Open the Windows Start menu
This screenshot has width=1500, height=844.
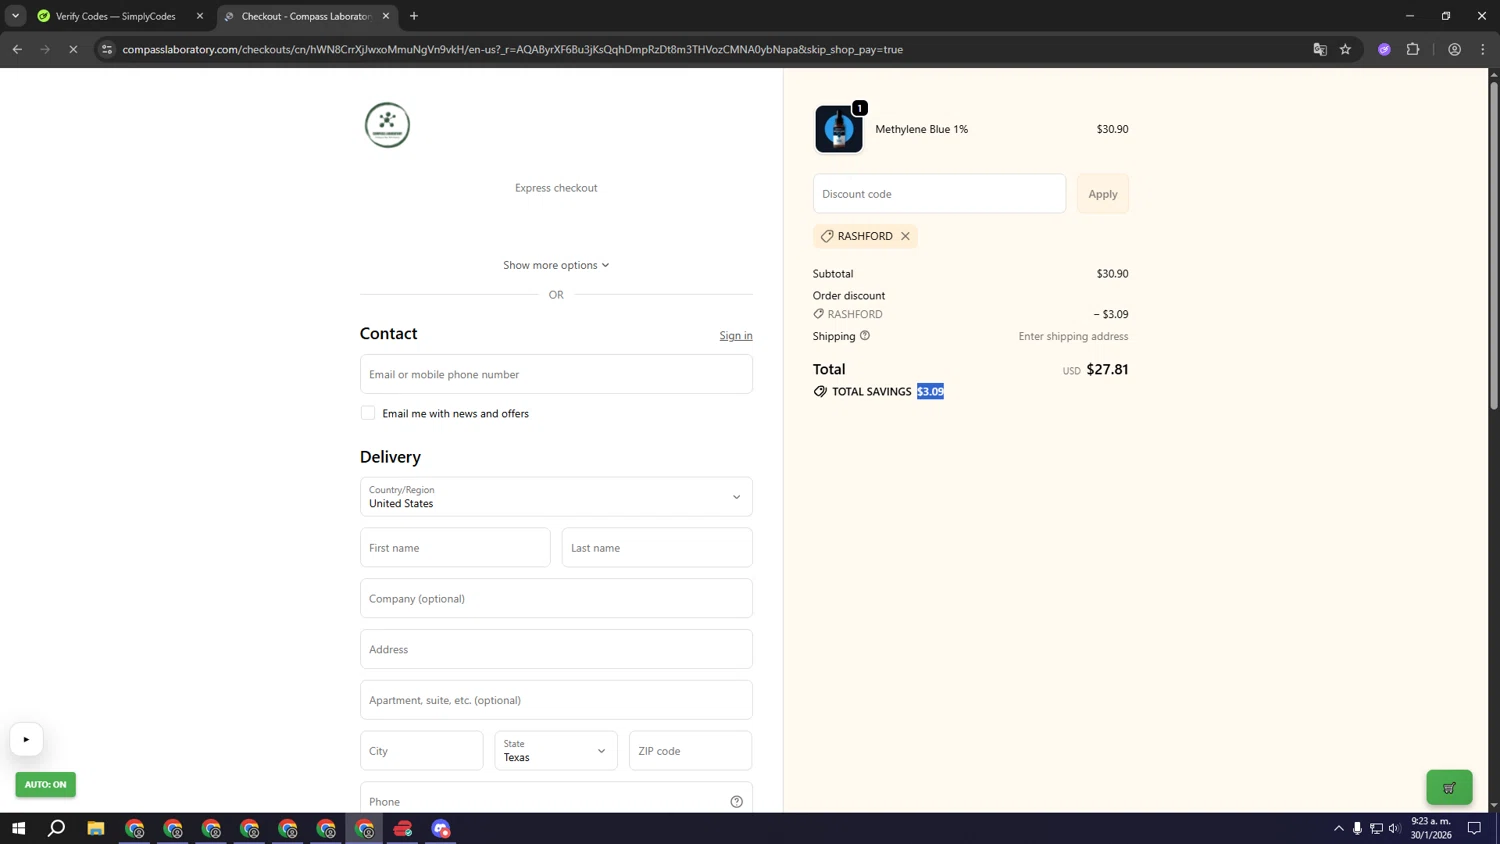coord(18,828)
